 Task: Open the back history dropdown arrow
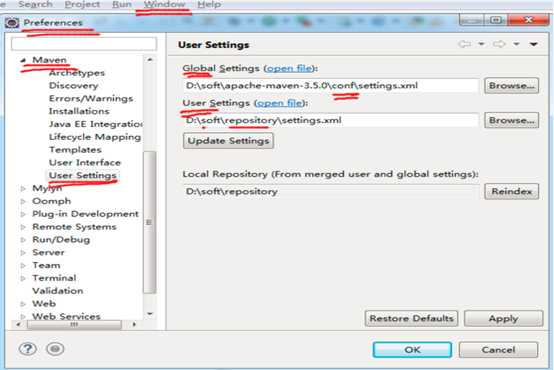coord(481,44)
